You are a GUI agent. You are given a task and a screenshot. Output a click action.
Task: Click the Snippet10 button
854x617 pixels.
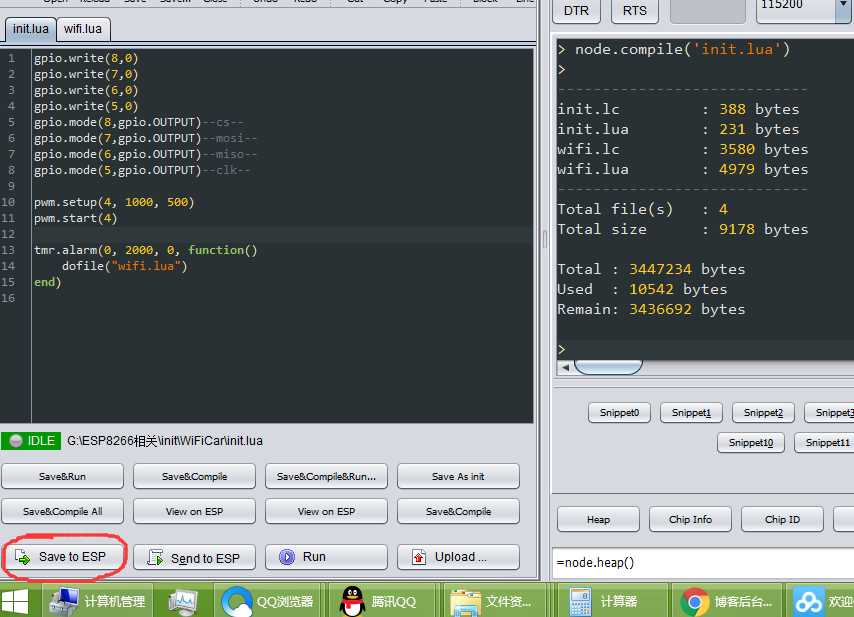[x=751, y=443]
